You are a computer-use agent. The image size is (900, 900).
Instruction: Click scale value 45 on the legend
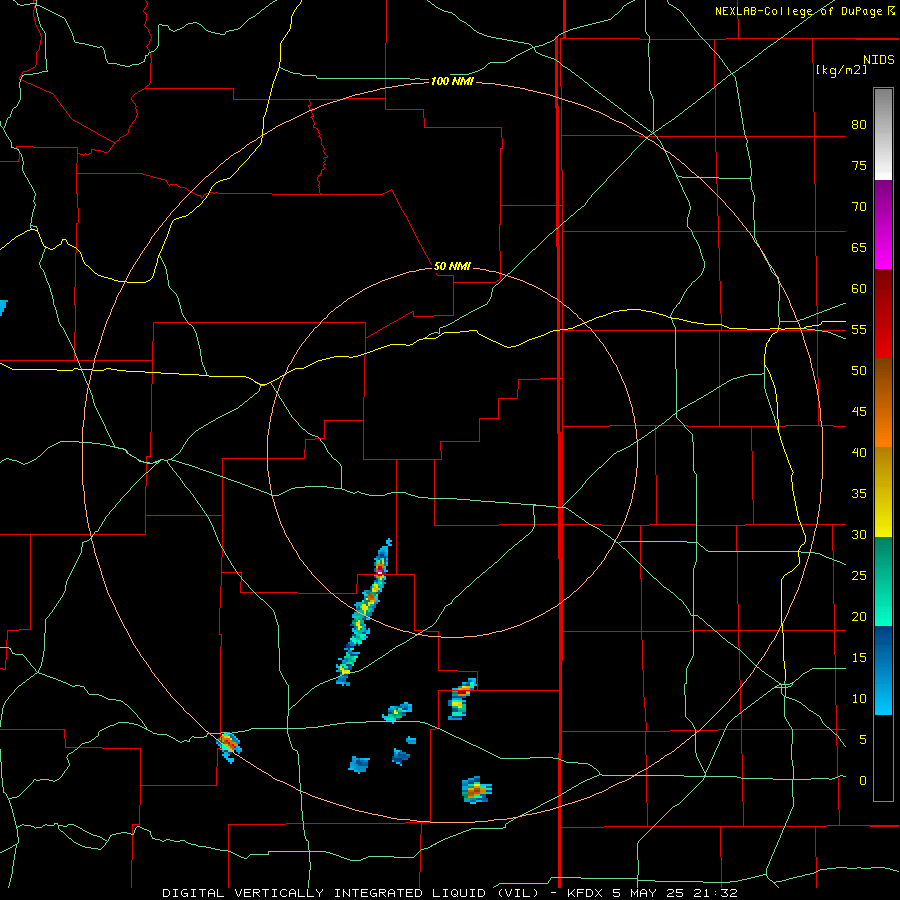click(859, 412)
